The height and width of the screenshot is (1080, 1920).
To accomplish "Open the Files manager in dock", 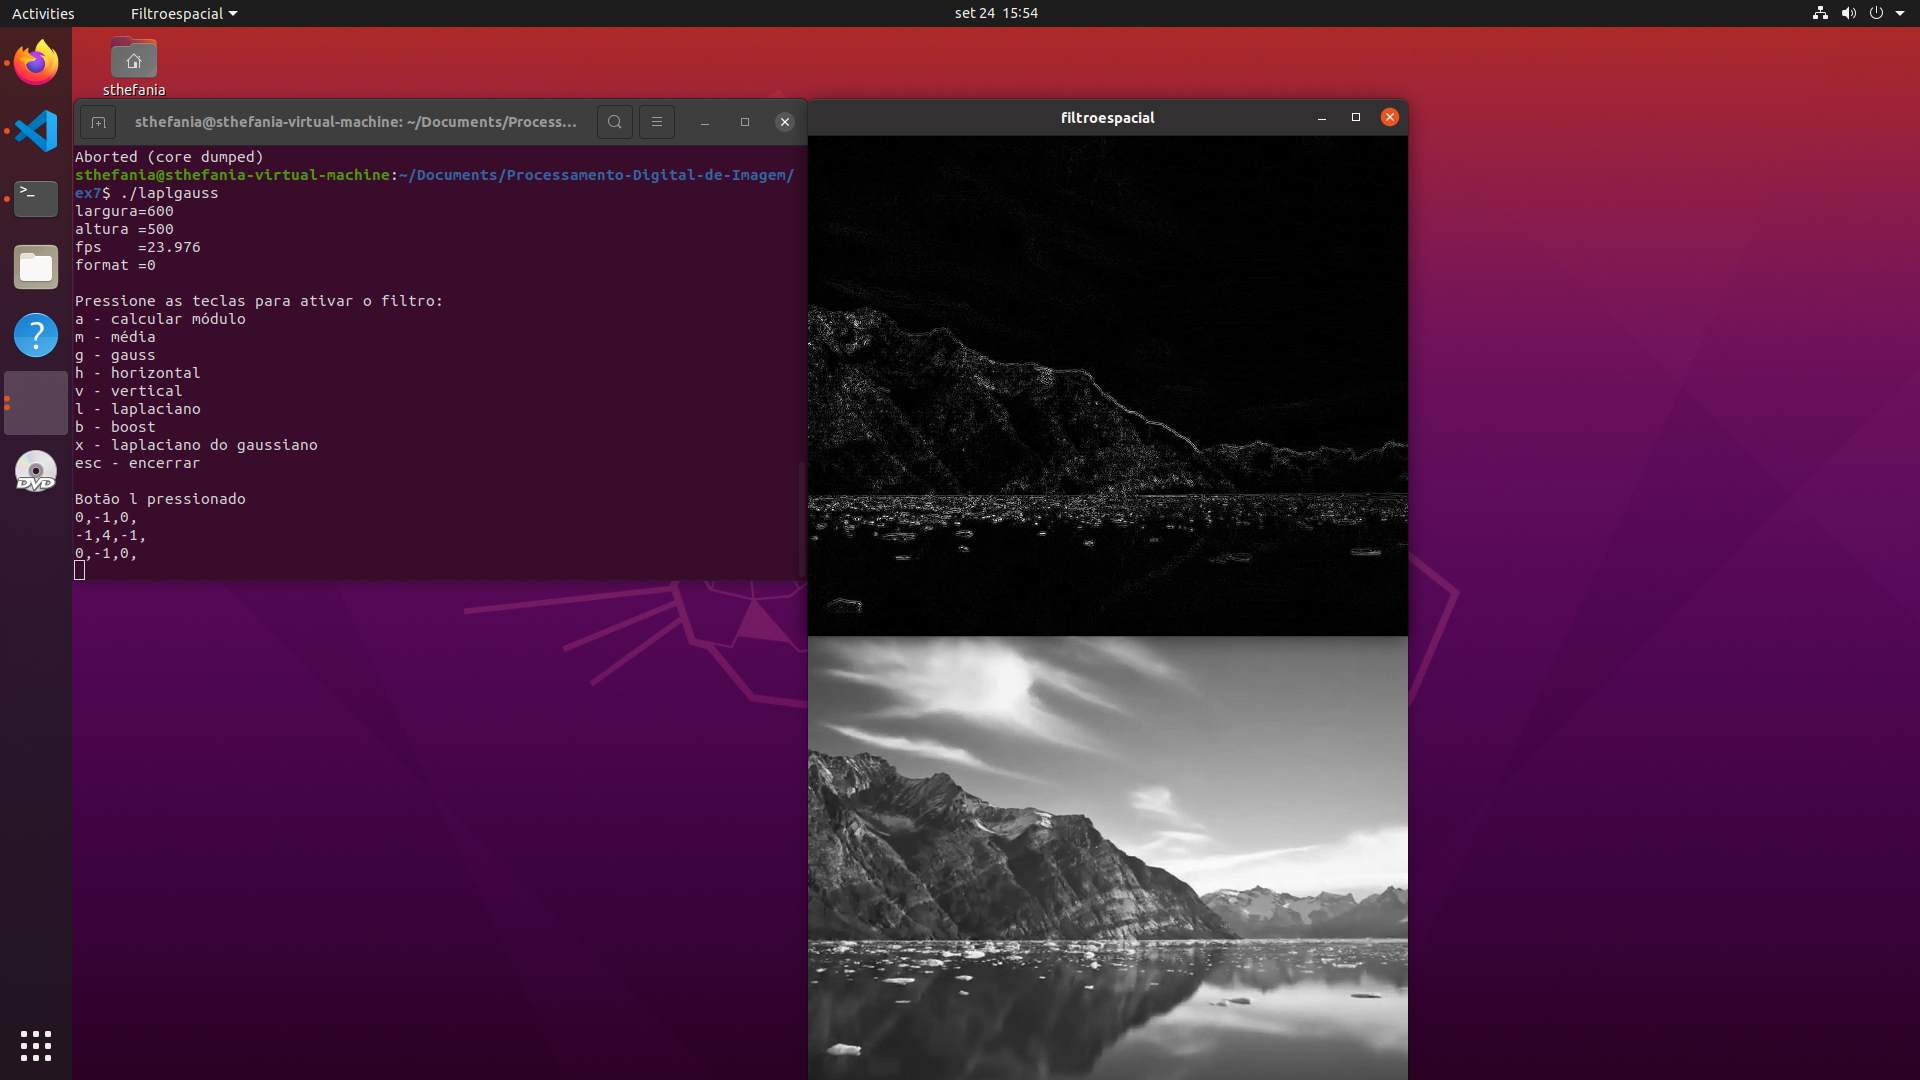I will [x=36, y=267].
